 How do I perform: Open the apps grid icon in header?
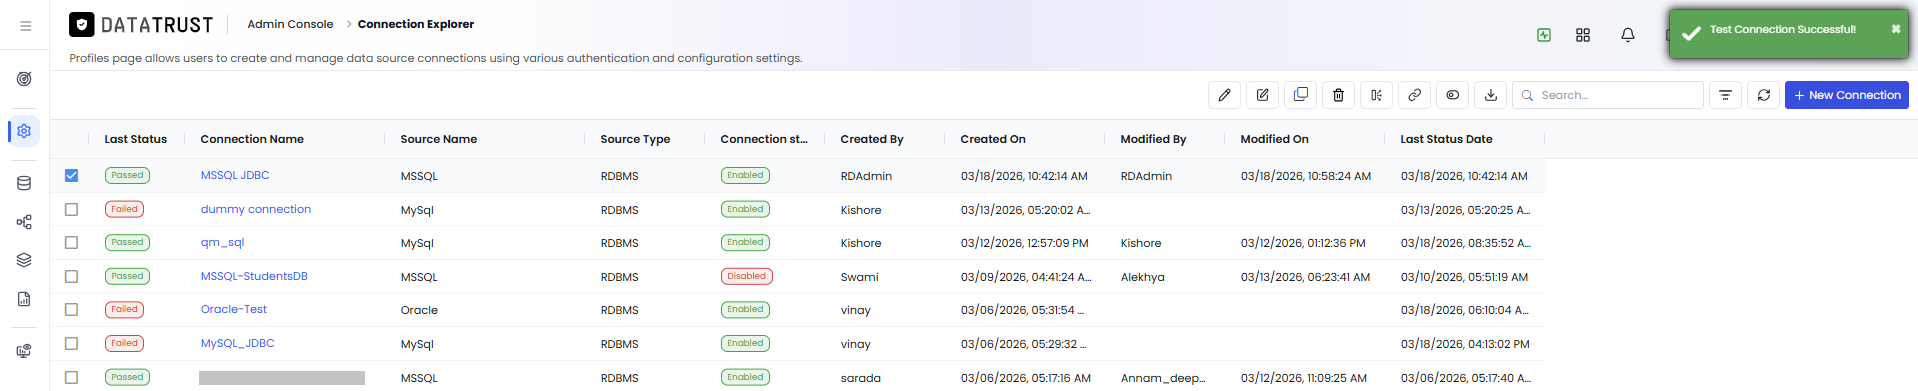(x=1583, y=35)
